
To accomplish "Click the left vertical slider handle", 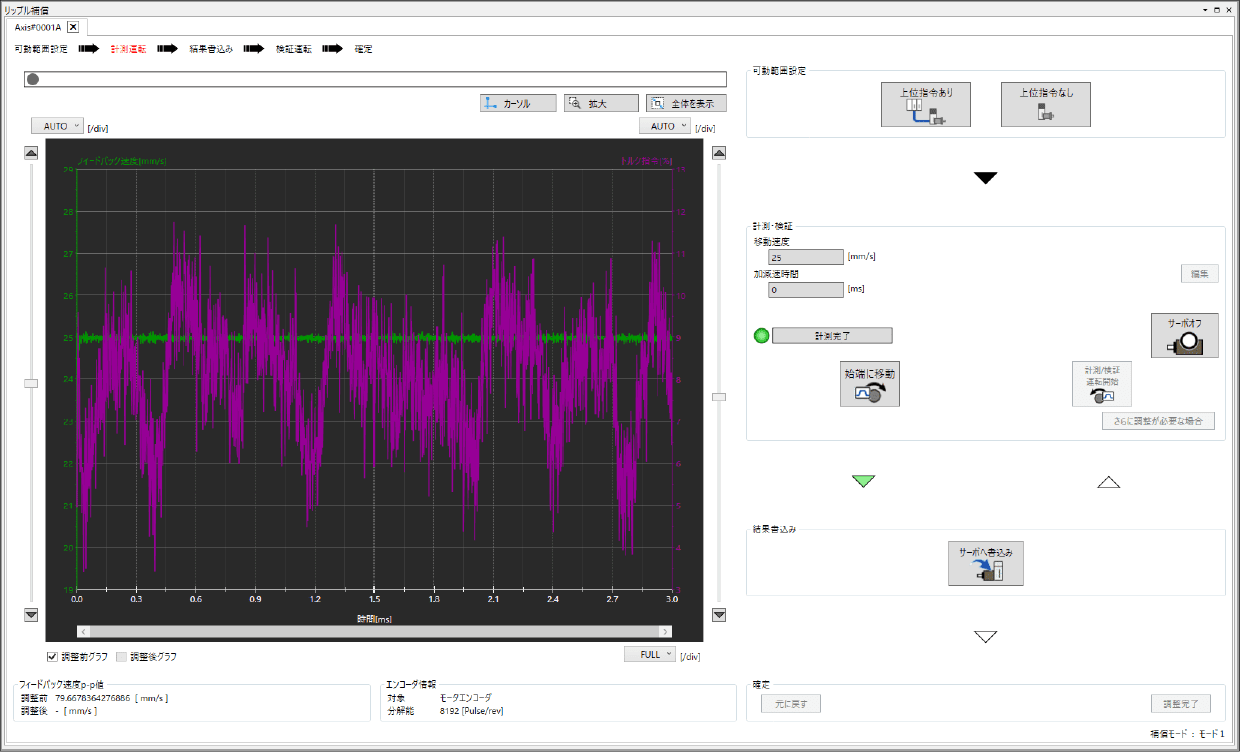I will (31, 383).
